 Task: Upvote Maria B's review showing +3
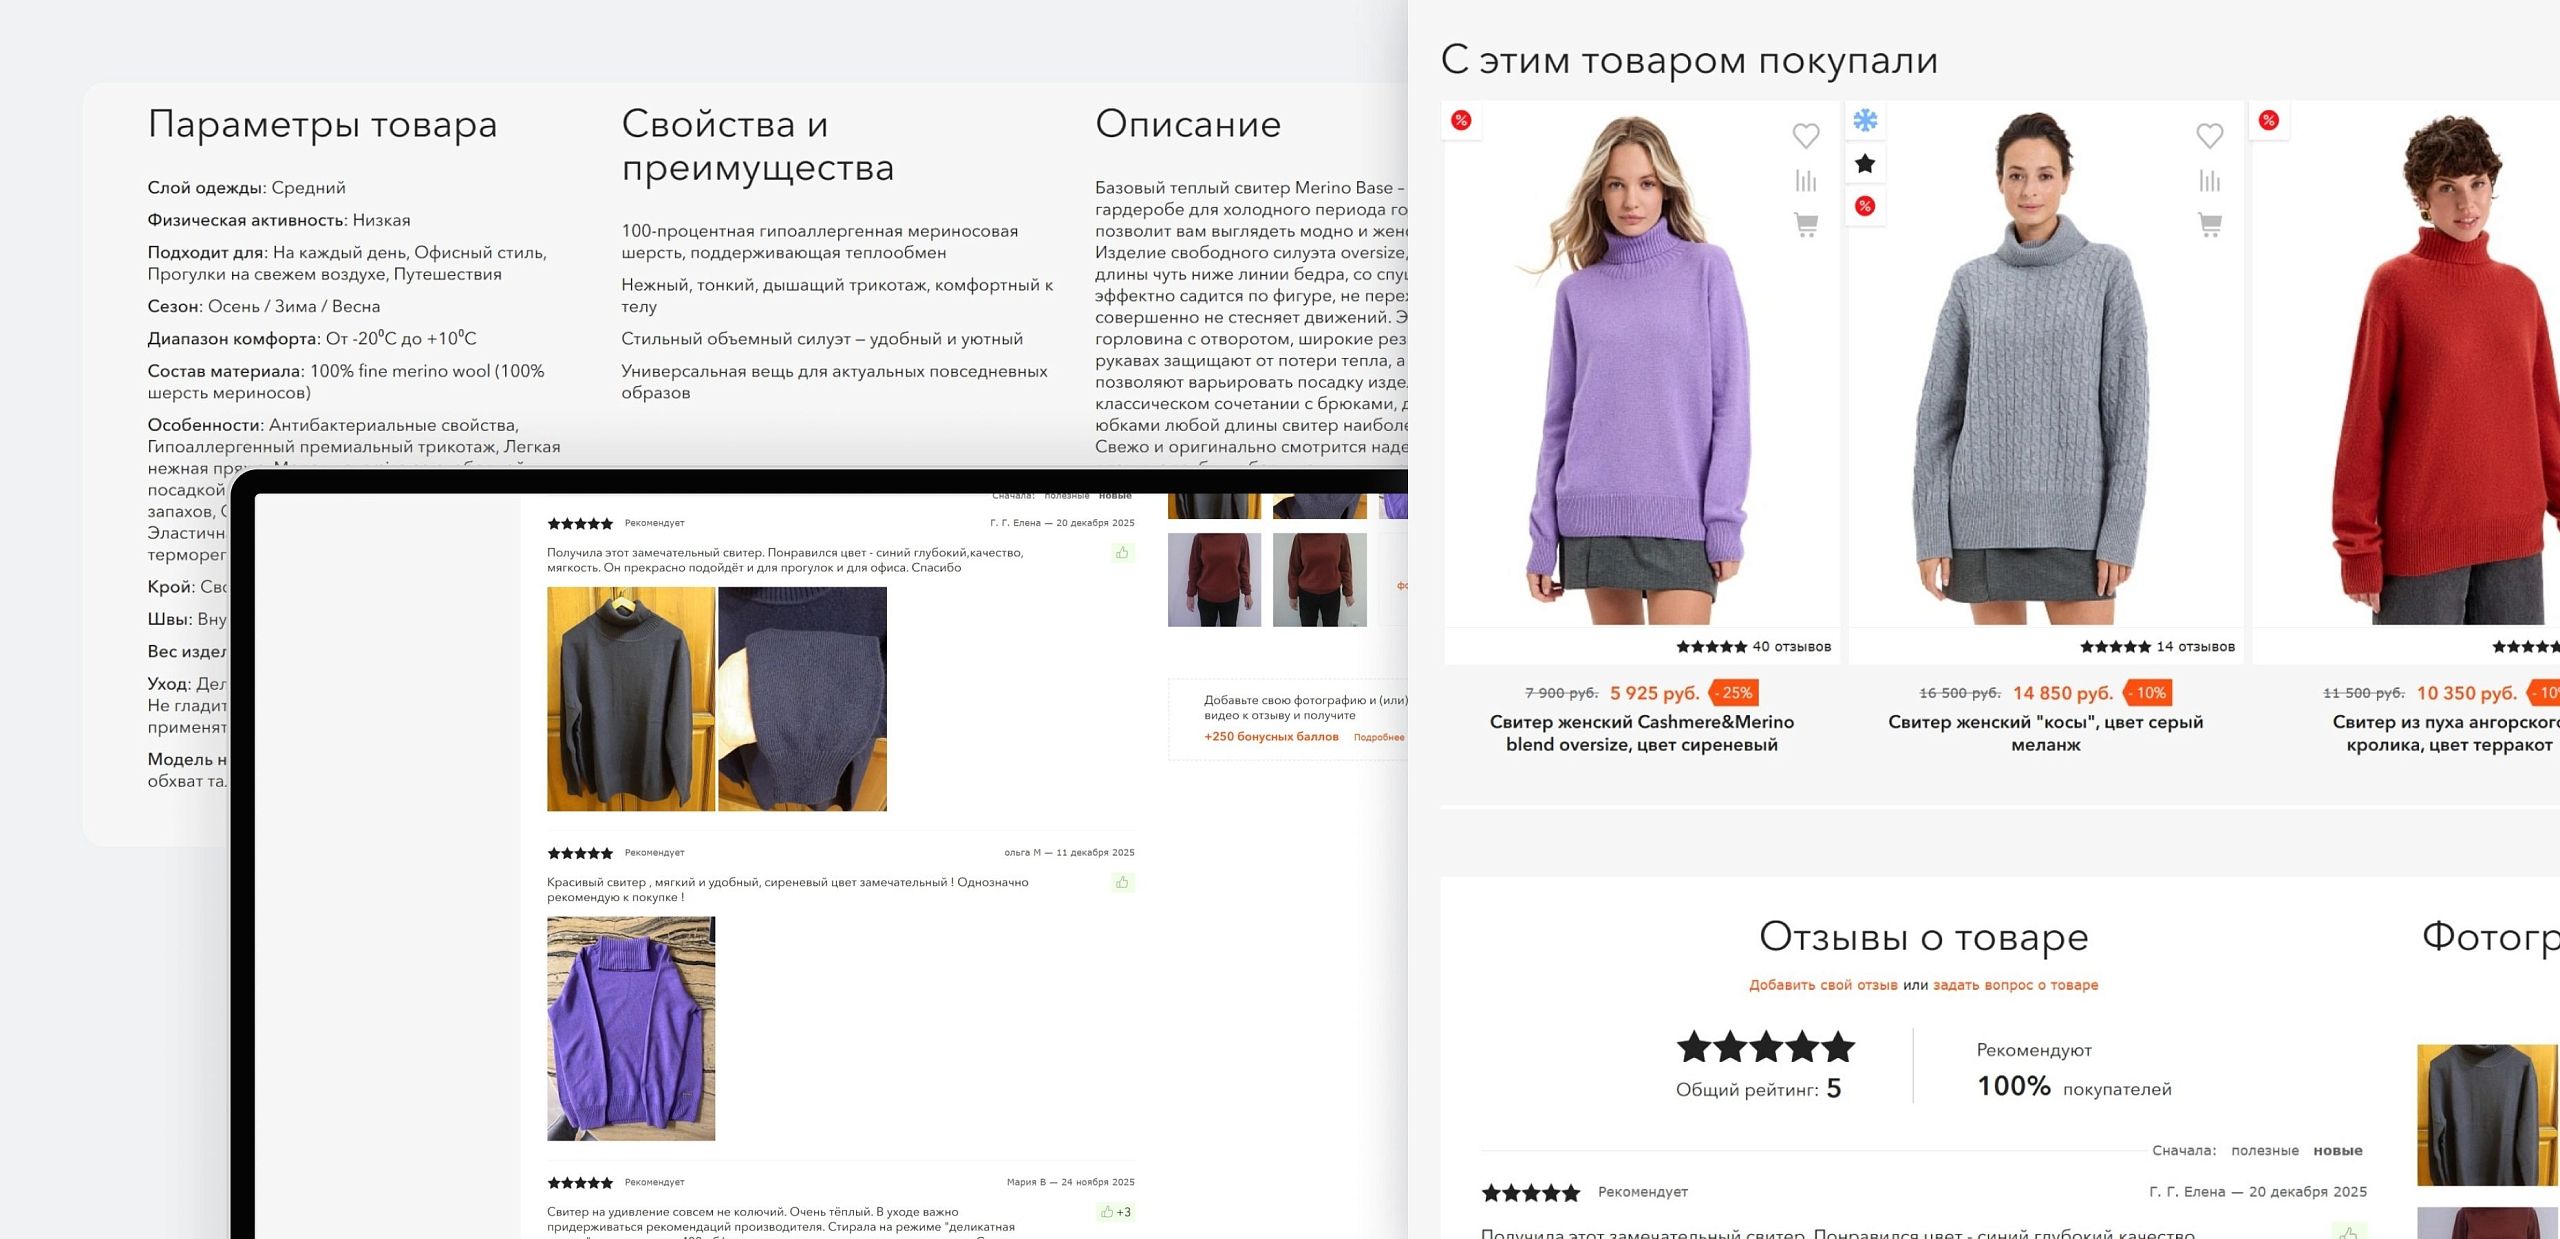coord(1114,1212)
